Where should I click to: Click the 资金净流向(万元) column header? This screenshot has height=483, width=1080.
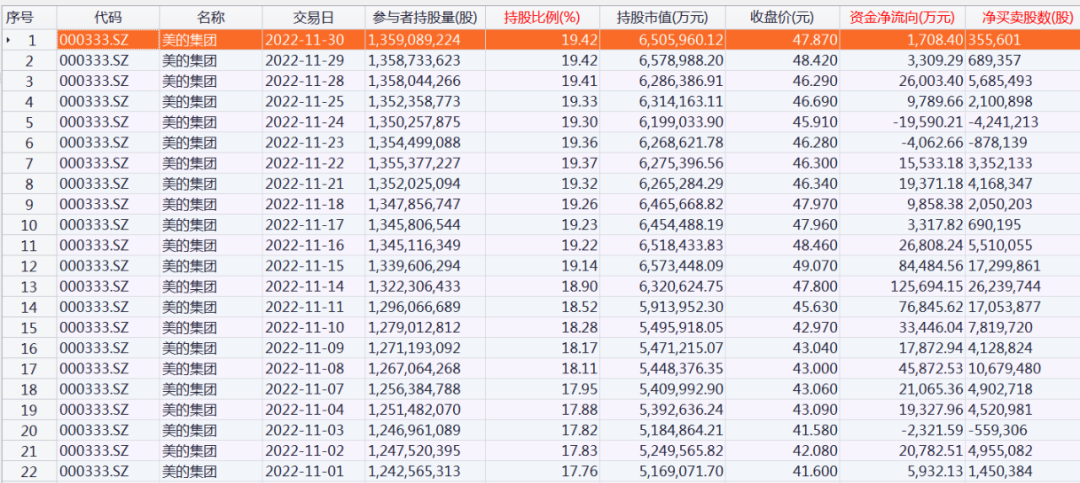click(902, 17)
